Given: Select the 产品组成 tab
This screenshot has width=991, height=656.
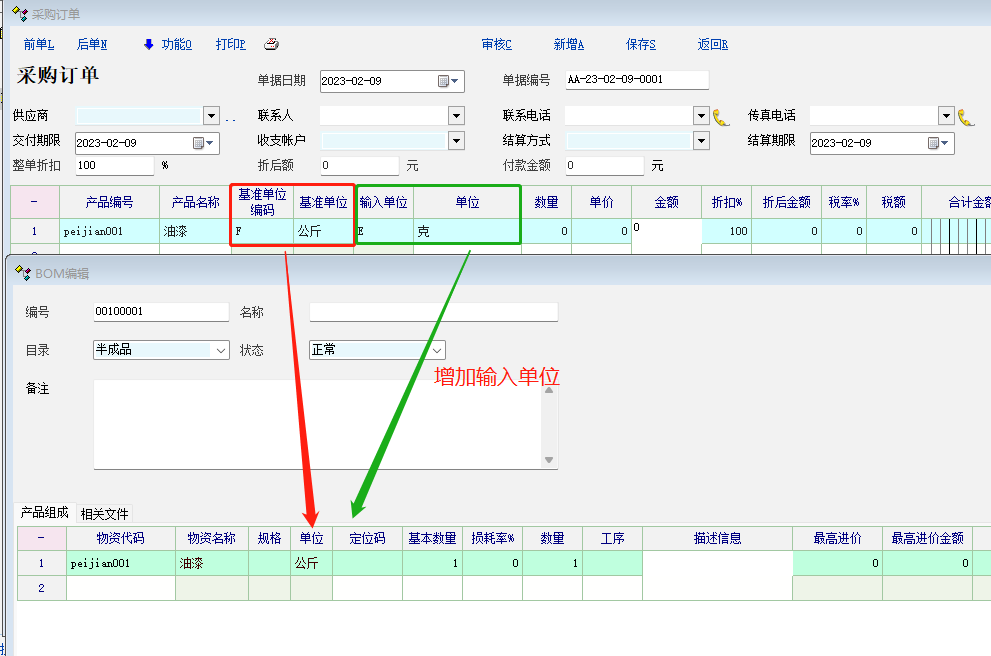Looking at the screenshot, I should (44, 513).
